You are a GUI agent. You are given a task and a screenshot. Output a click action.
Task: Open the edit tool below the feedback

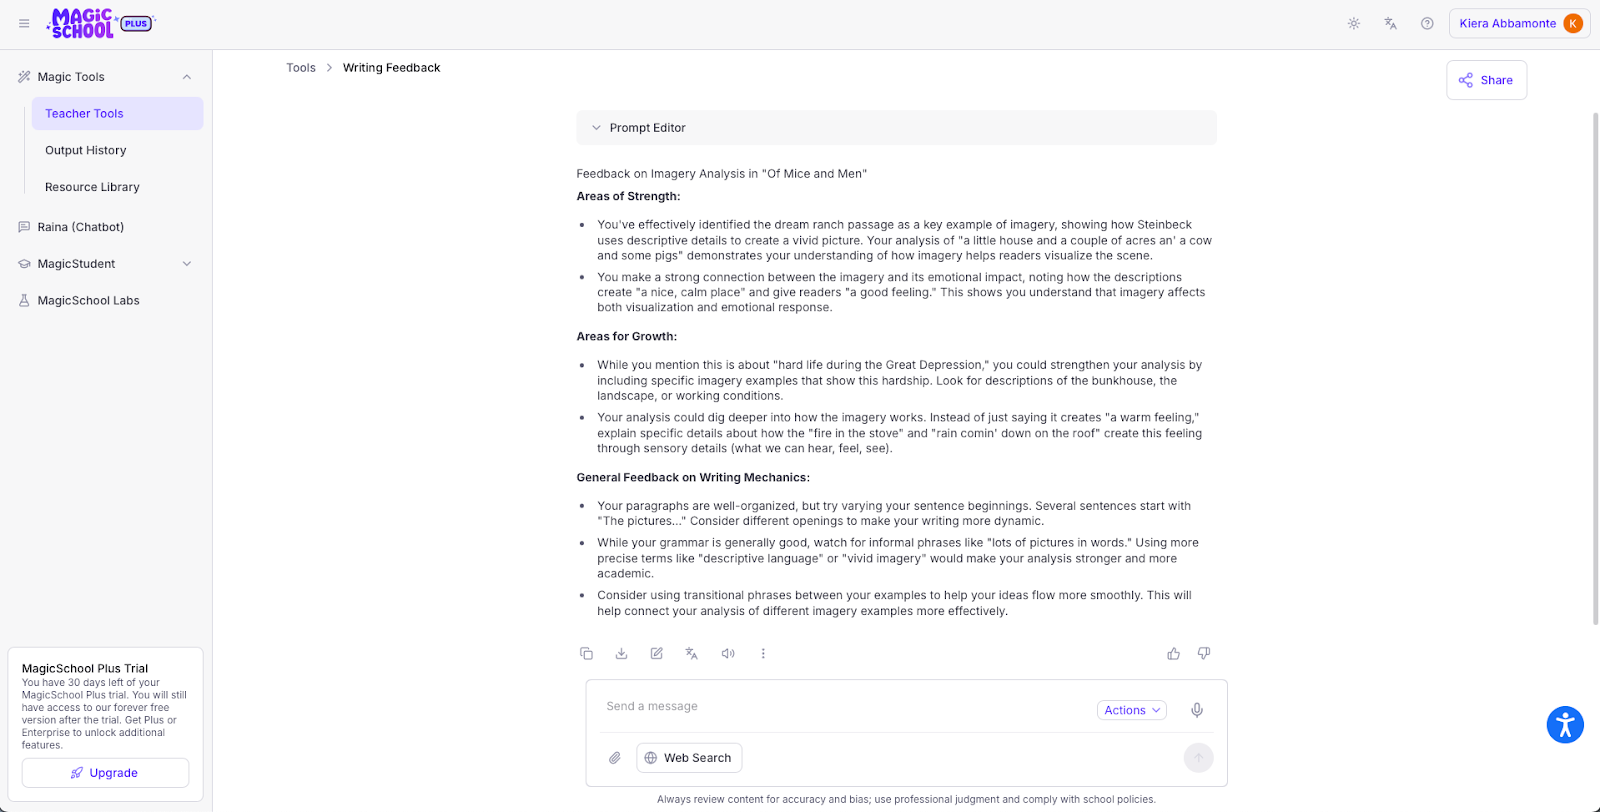[x=657, y=653]
